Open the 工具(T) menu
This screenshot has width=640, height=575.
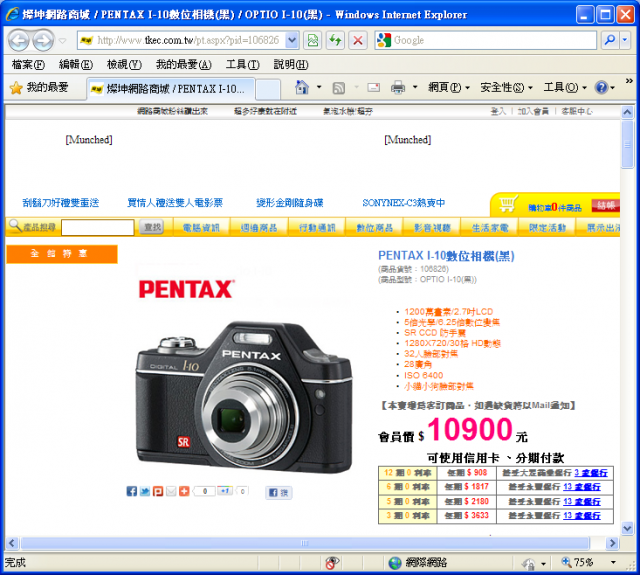pos(242,64)
